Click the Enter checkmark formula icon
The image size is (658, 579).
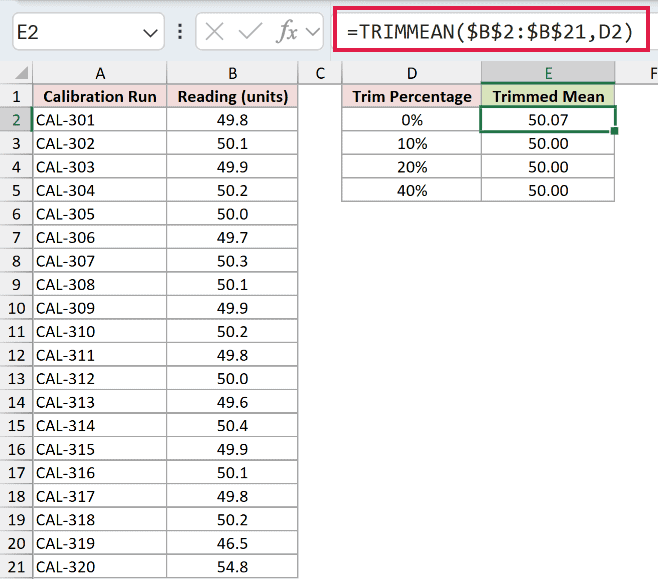(250, 32)
